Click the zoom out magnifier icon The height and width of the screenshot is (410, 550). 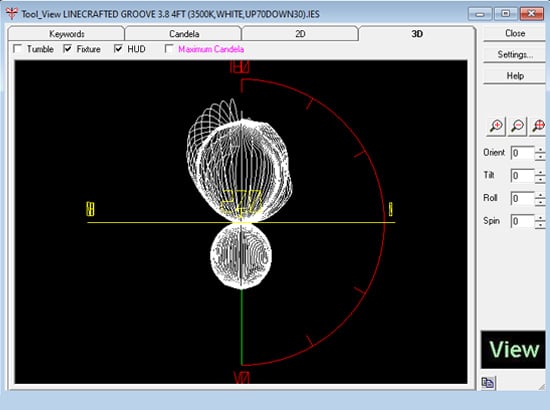click(x=517, y=126)
